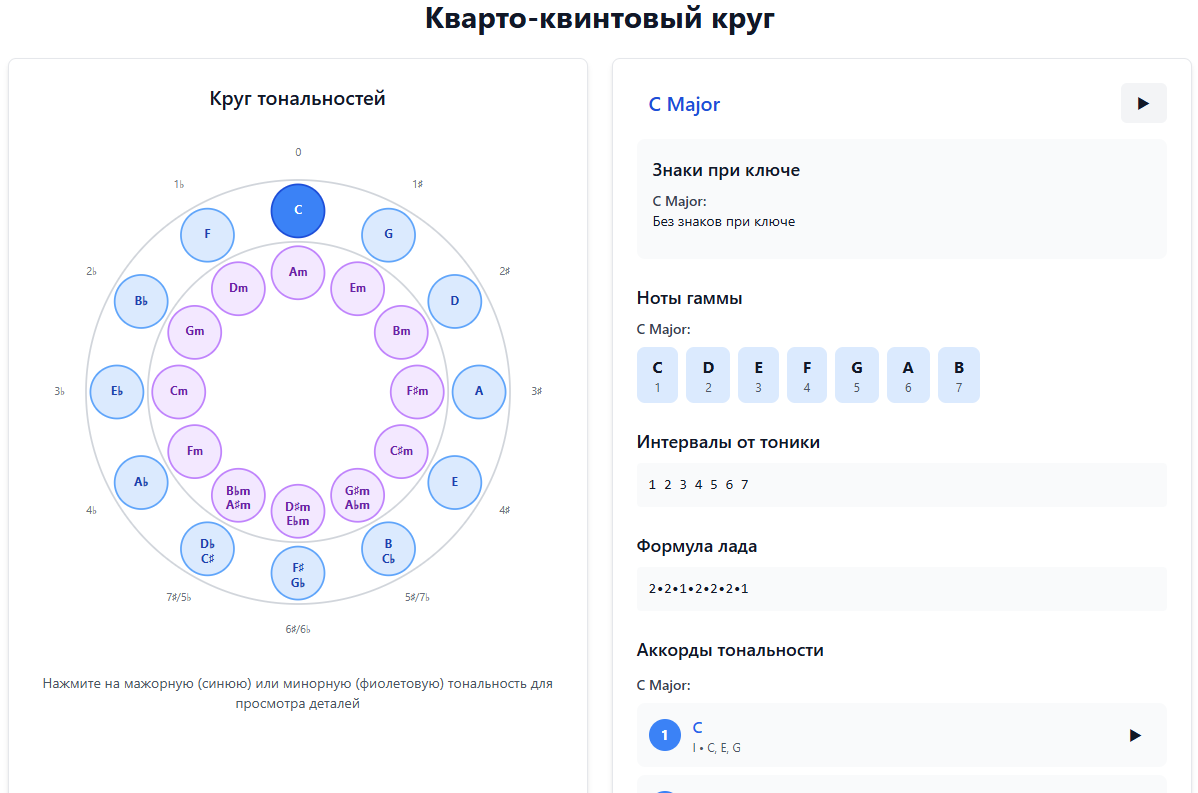Play the C Major scale
Screen dimensions: 1198x793
[x=1143, y=103]
